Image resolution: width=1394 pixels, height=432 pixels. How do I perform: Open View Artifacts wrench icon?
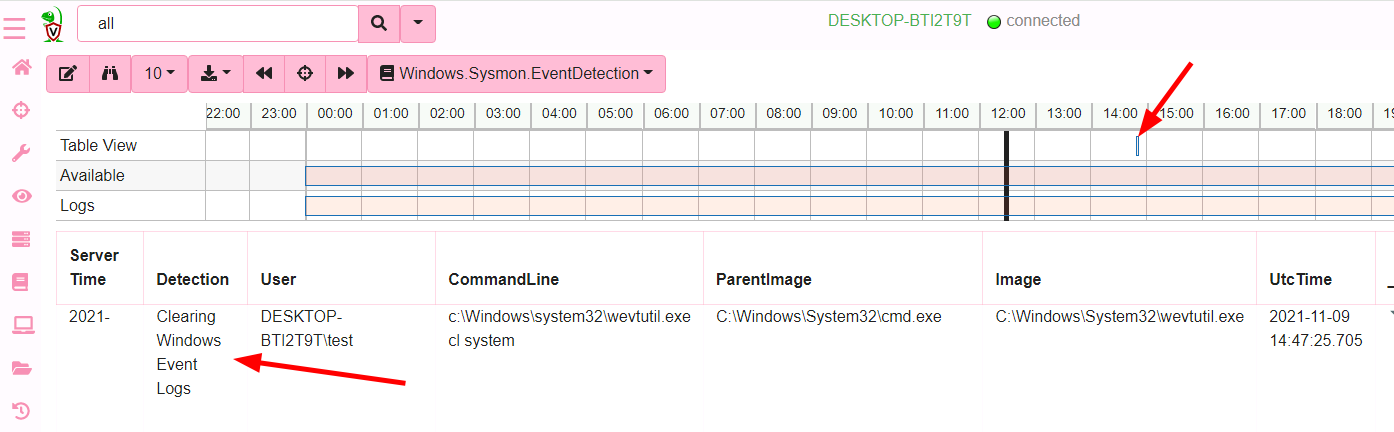coord(20,153)
